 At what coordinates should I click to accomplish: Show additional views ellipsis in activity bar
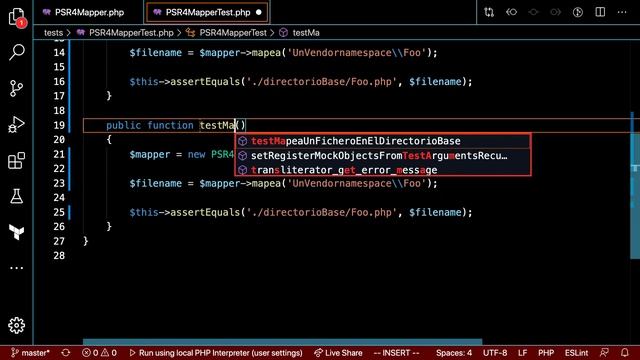(17, 268)
